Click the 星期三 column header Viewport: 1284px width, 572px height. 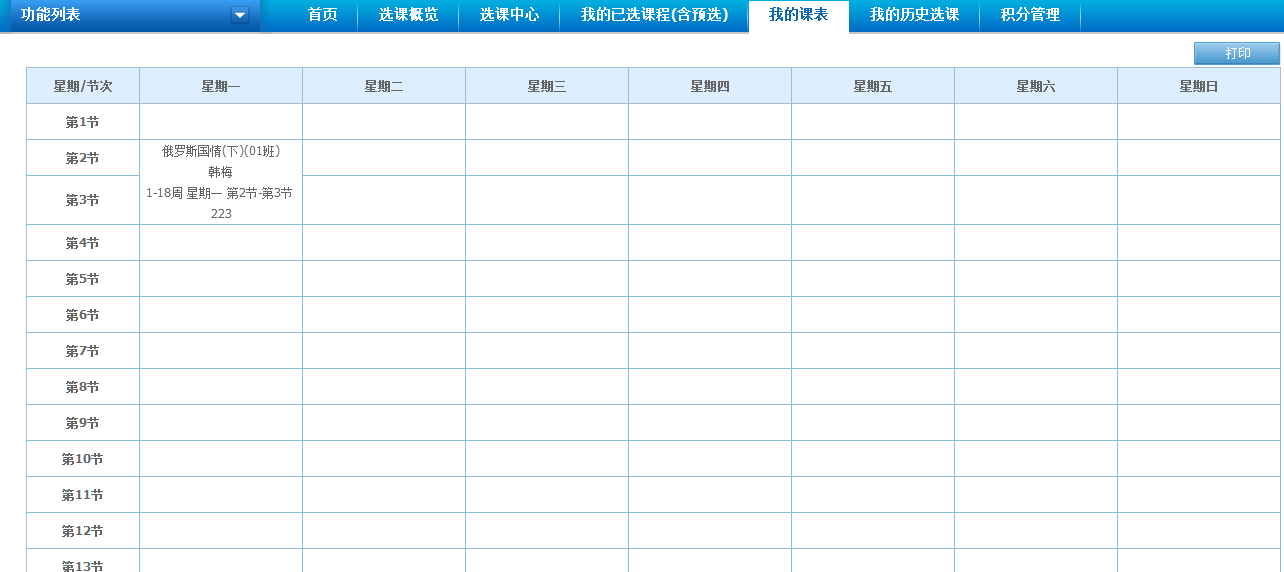547,86
